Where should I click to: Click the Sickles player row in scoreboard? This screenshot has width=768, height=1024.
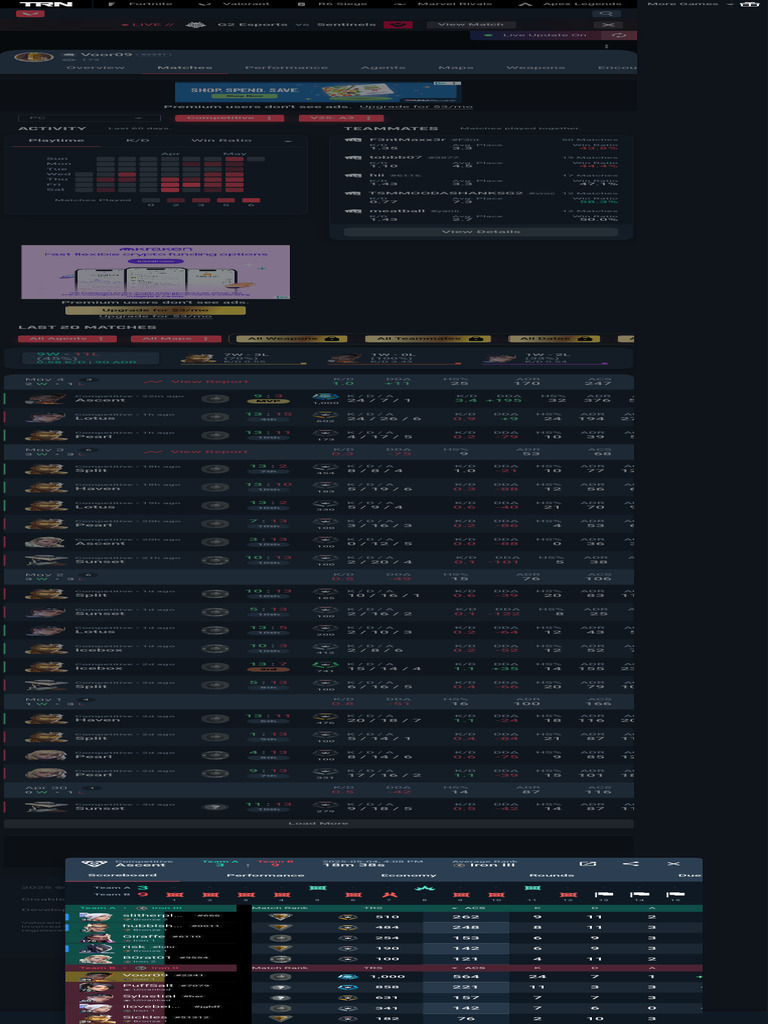383,1017
